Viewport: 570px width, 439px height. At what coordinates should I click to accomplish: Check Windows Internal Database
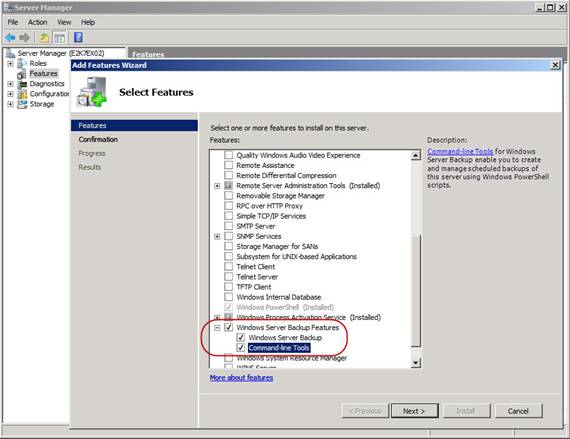coord(228,297)
